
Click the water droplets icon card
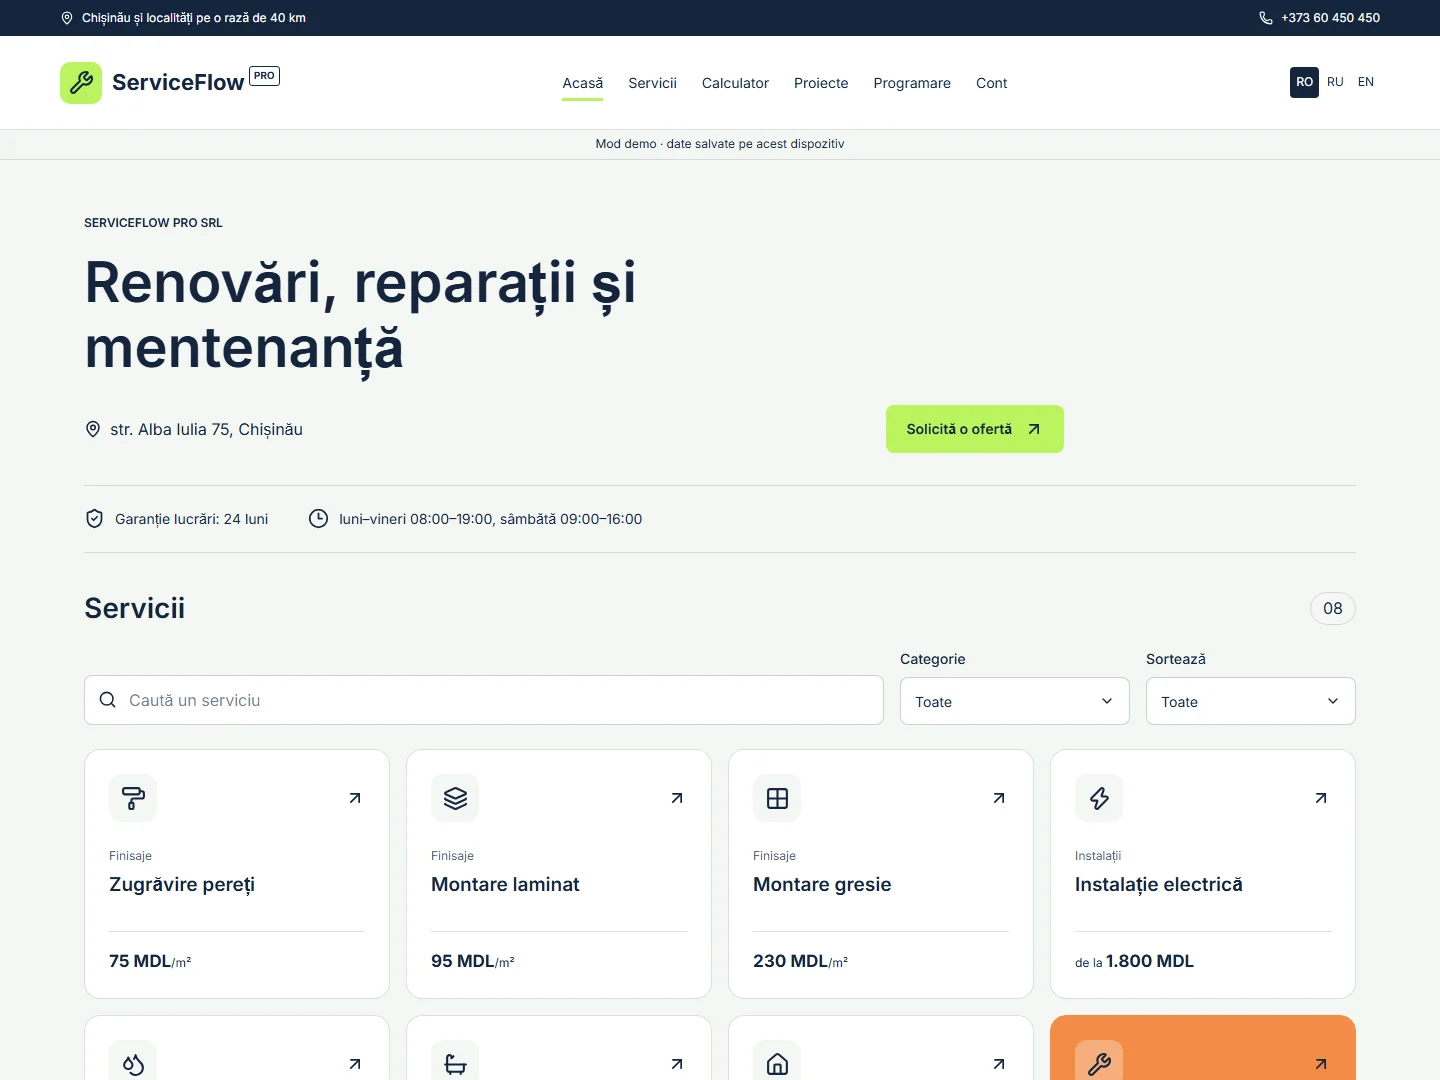(x=133, y=1064)
